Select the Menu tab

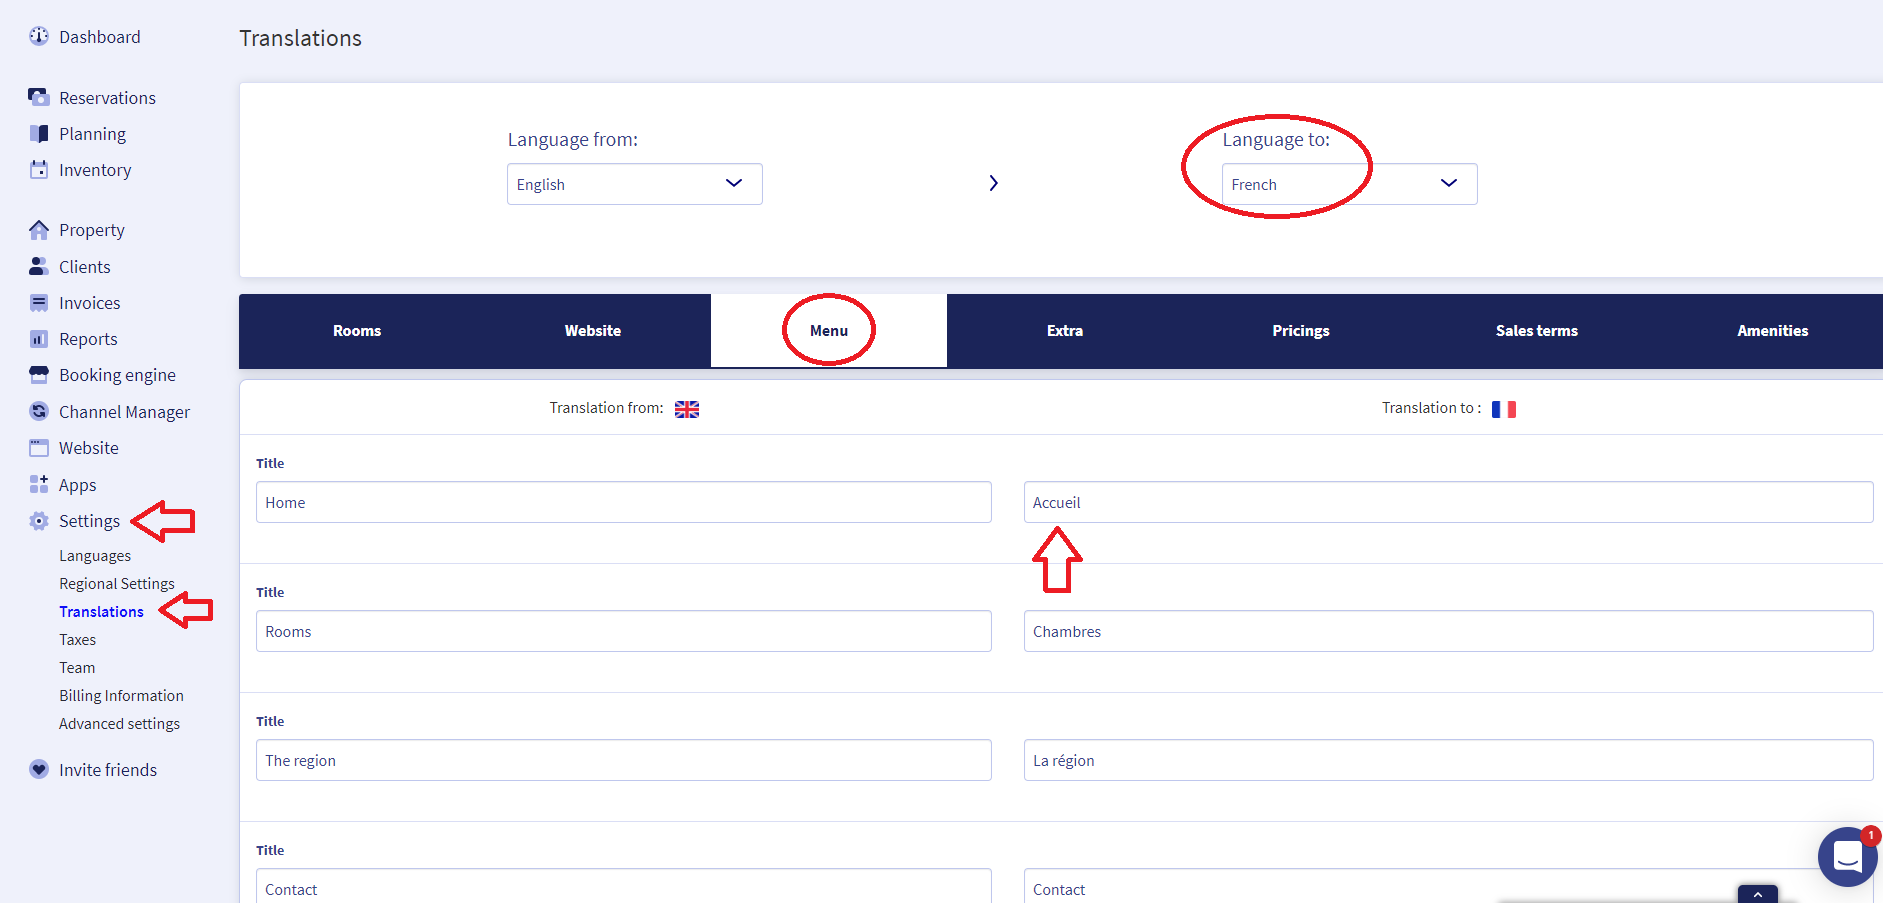pyautogui.click(x=829, y=331)
